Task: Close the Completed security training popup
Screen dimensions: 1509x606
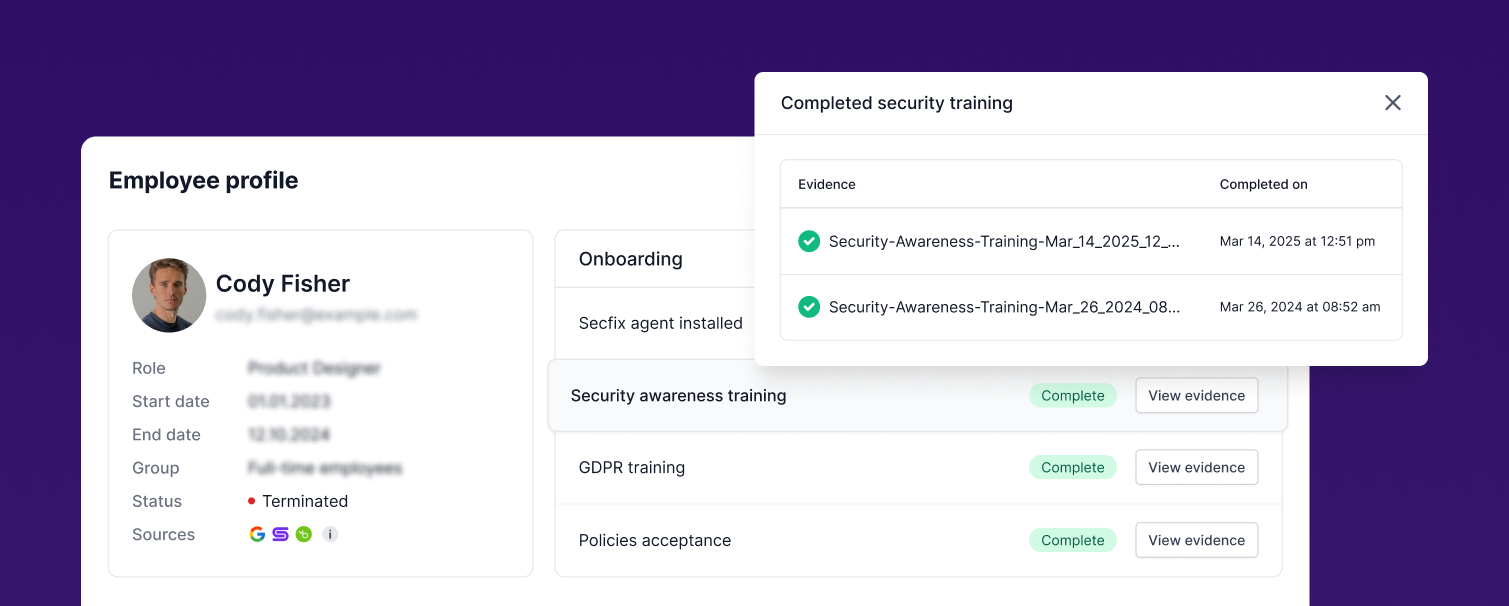Action: [x=1392, y=103]
